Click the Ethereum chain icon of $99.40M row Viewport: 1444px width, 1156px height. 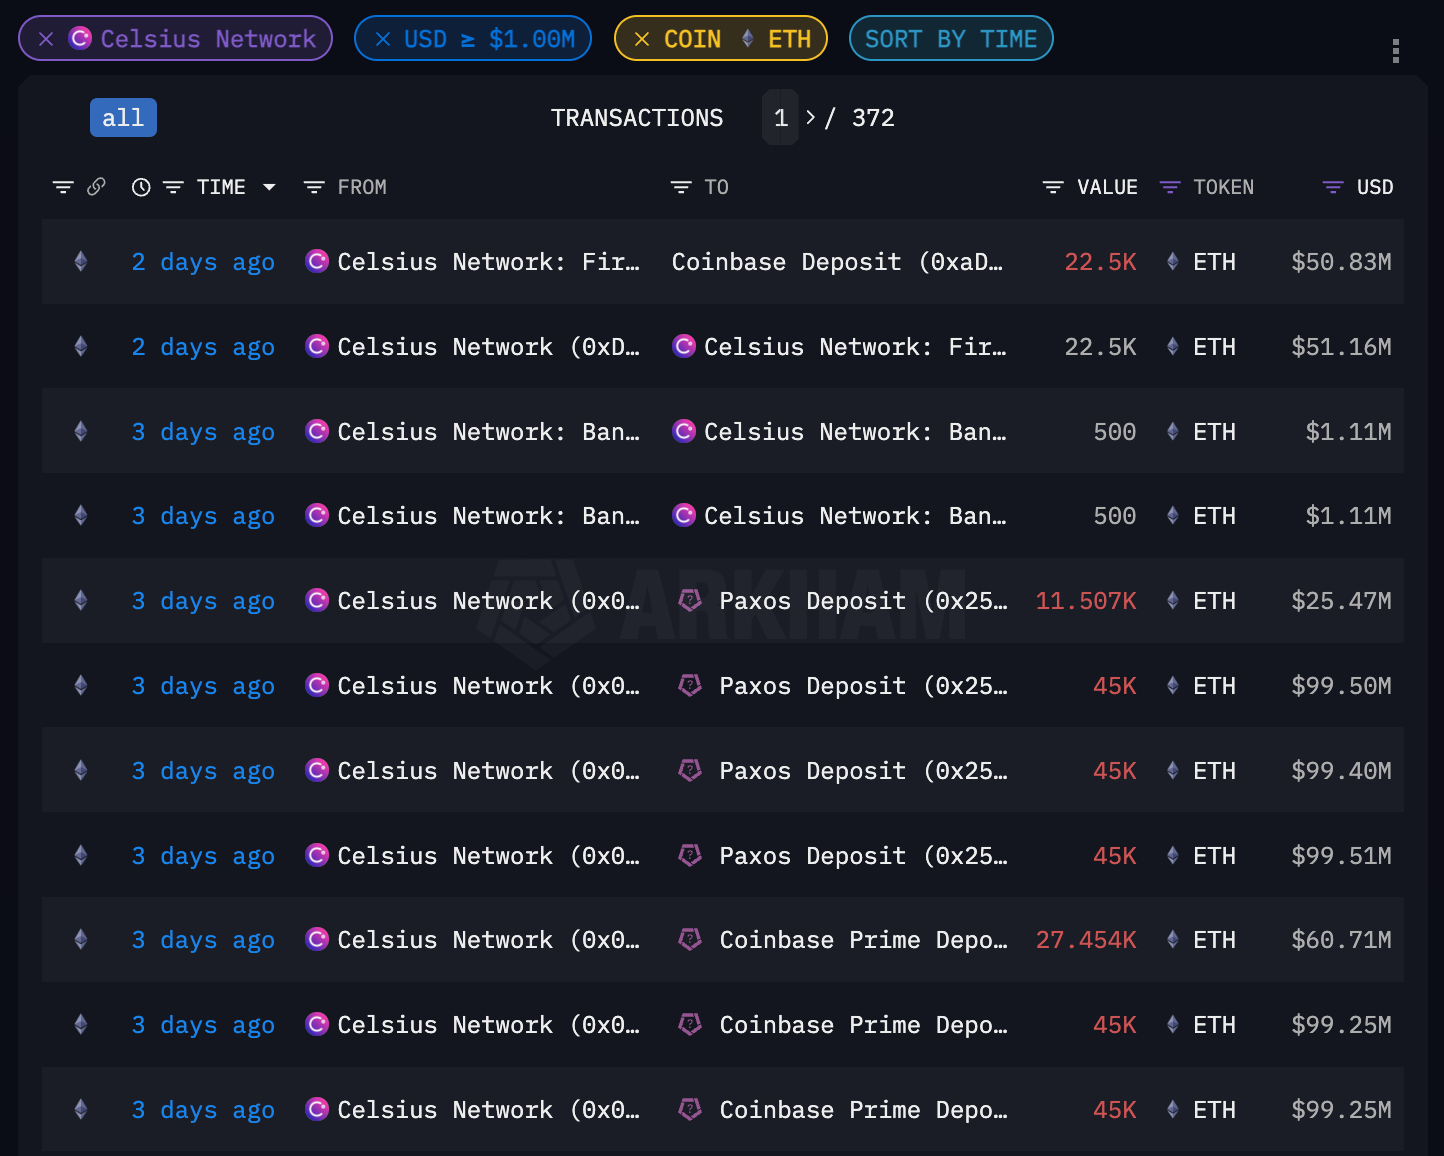[81, 770]
